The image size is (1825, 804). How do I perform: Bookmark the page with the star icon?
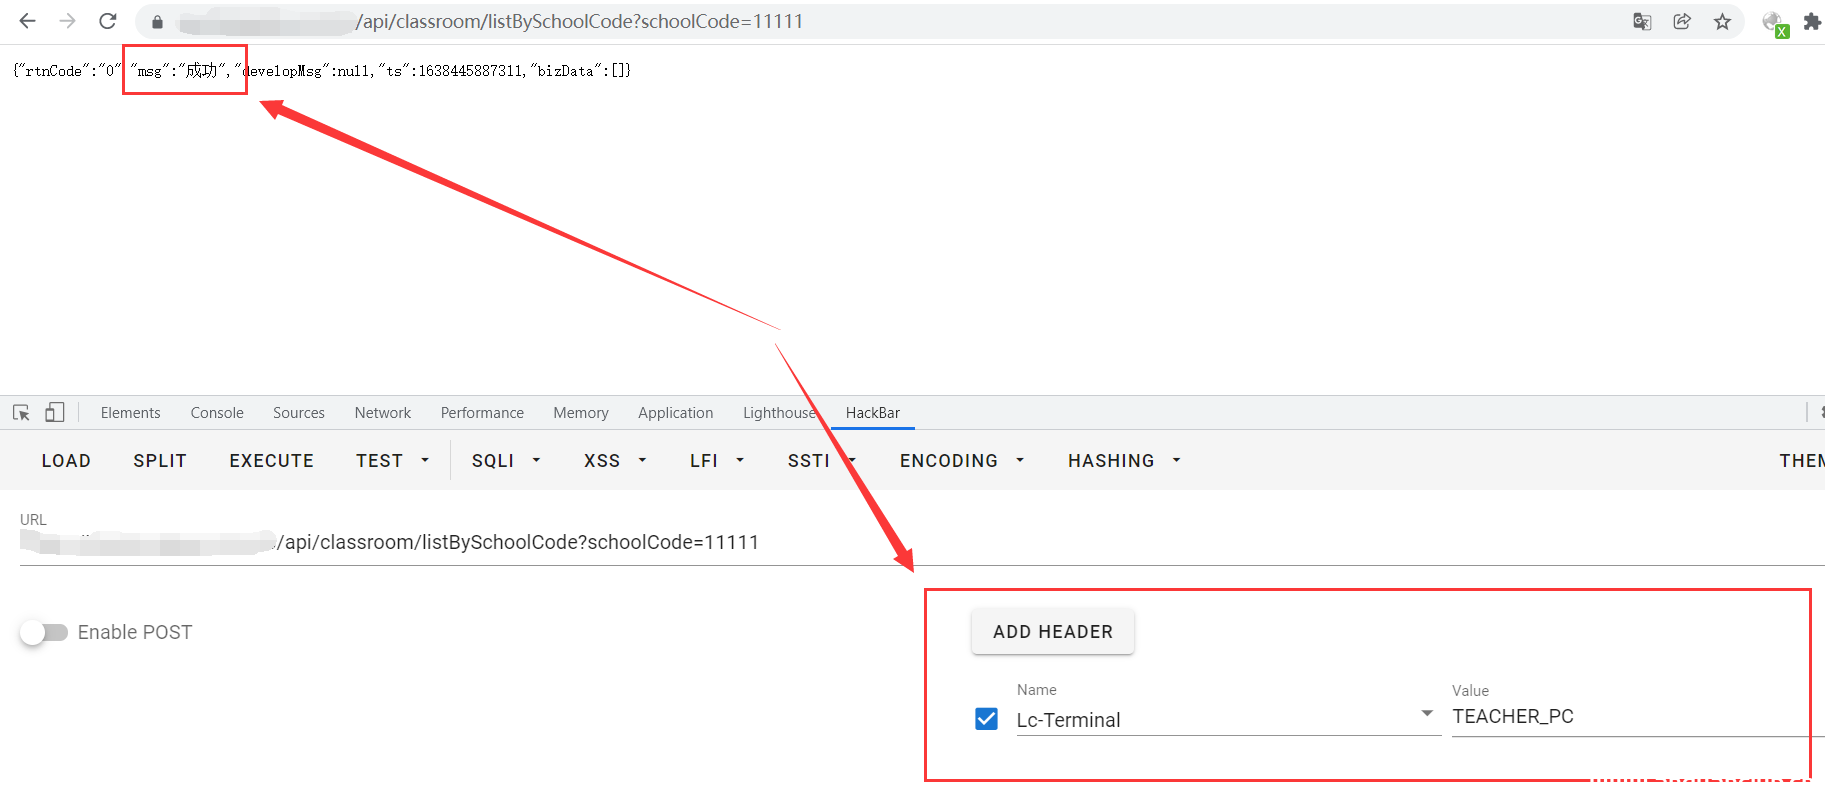[1722, 21]
